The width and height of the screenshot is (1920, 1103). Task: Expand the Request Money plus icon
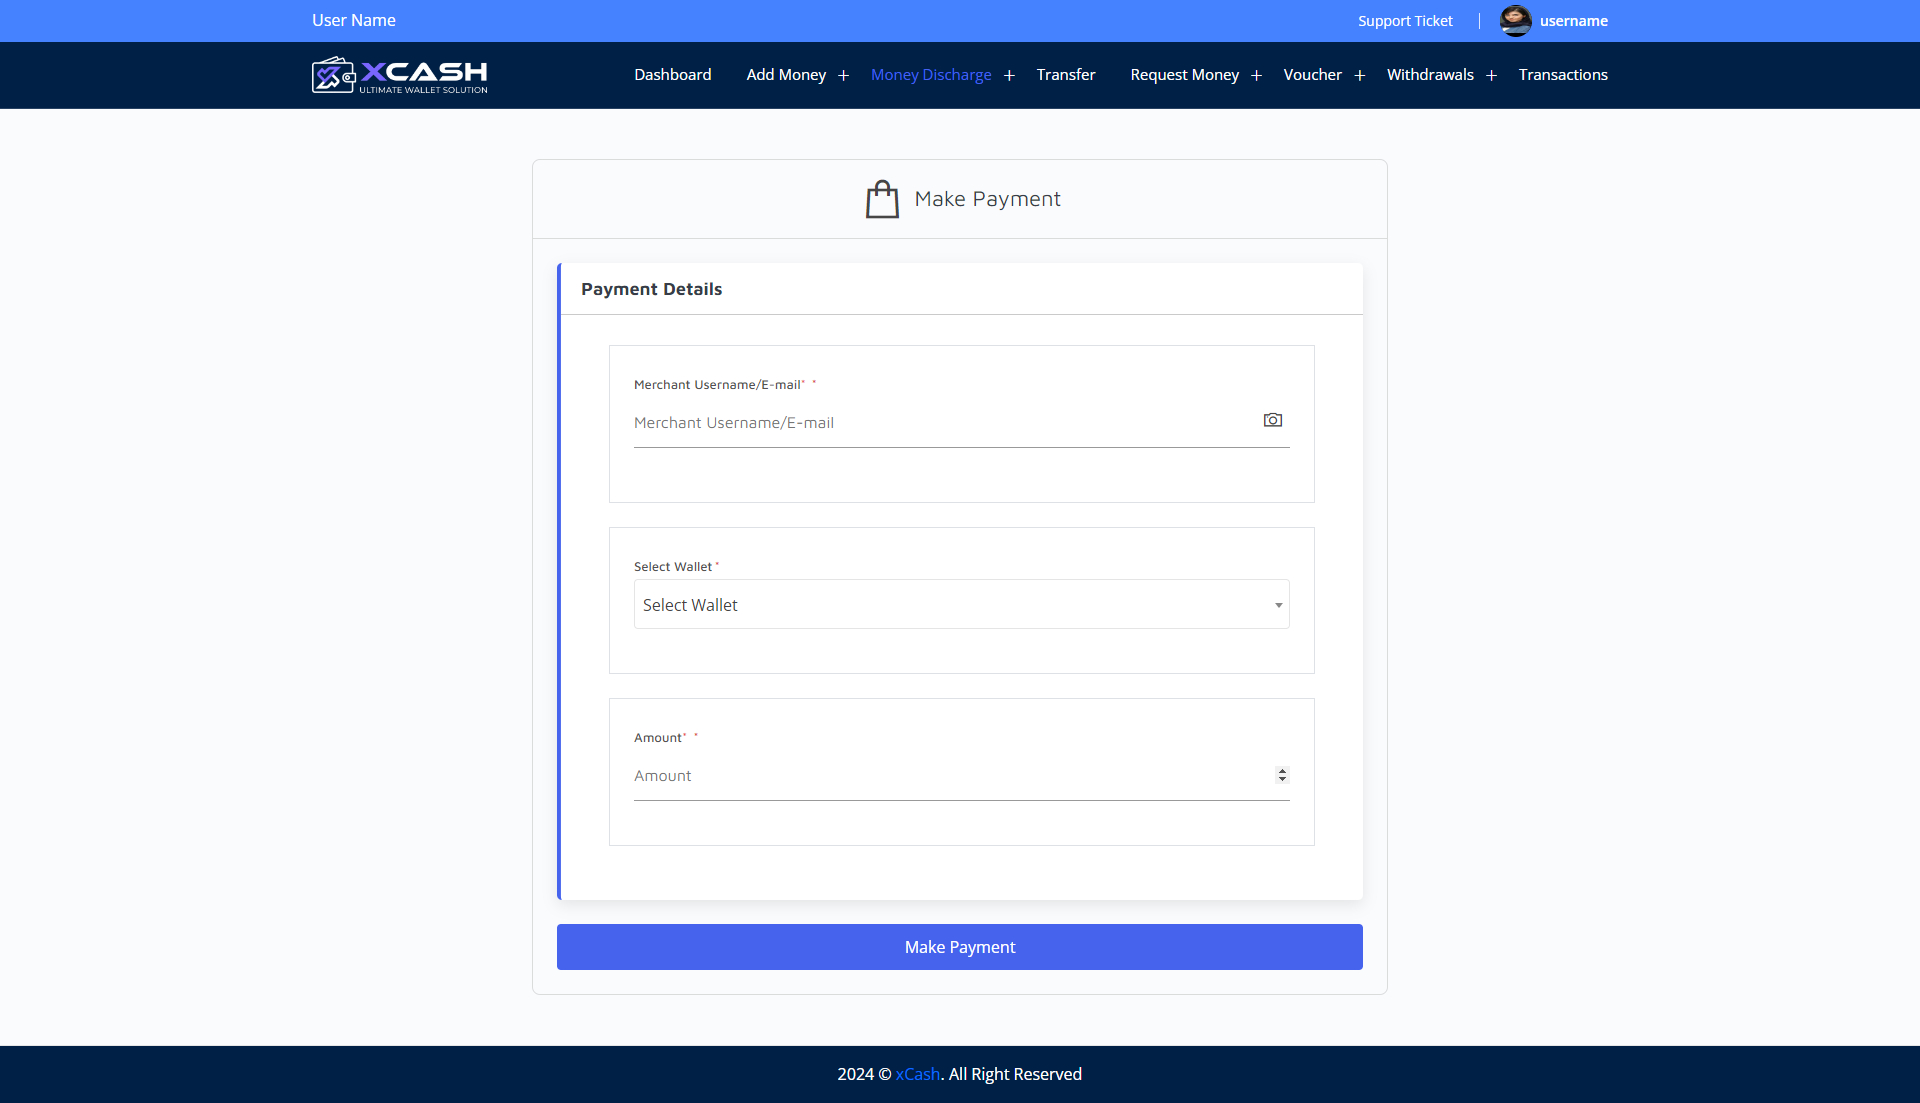coord(1256,75)
